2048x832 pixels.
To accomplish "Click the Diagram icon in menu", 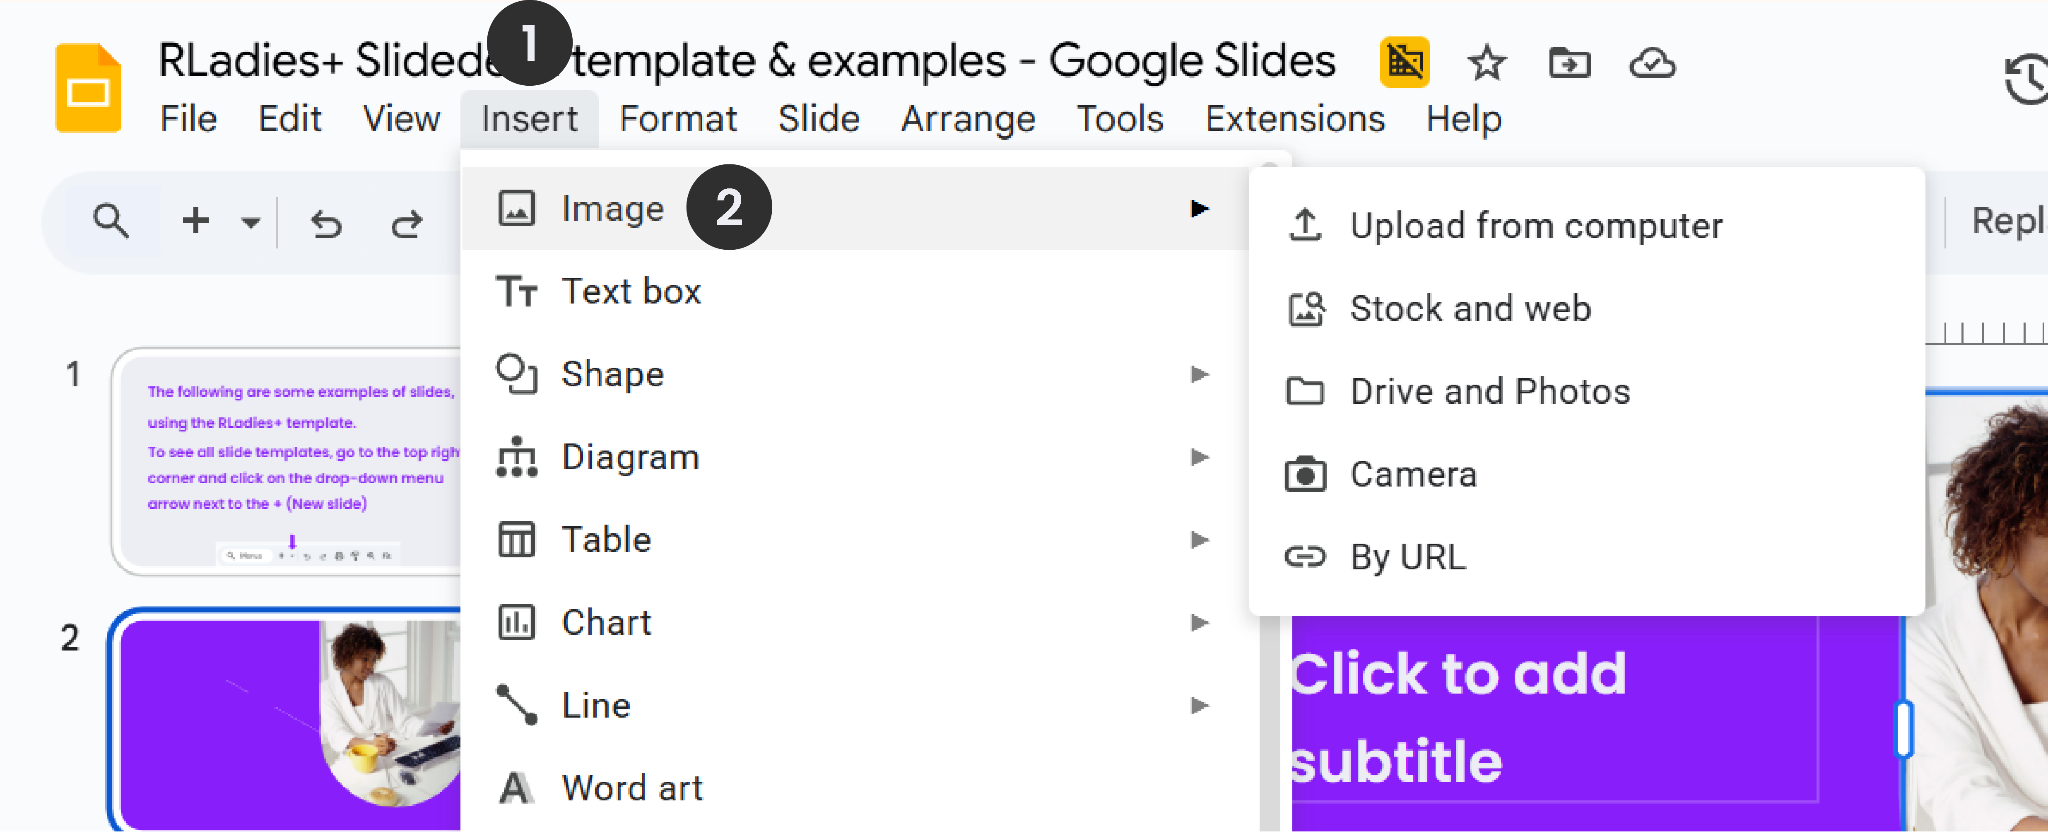I will tap(517, 457).
